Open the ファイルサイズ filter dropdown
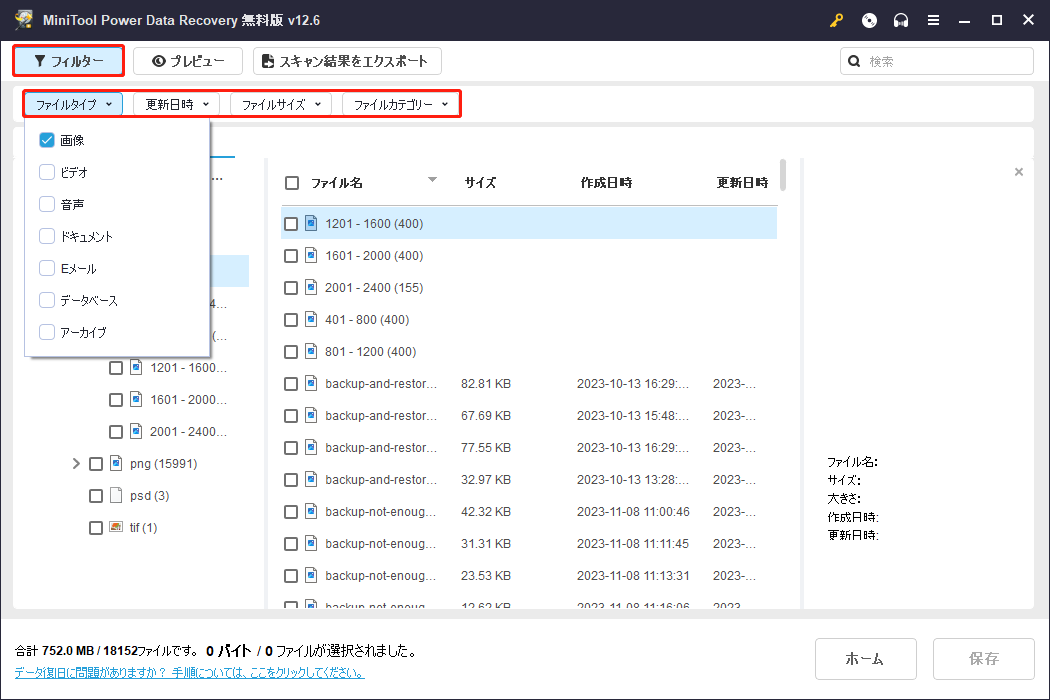1050x700 pixels. tap(281, 104)
